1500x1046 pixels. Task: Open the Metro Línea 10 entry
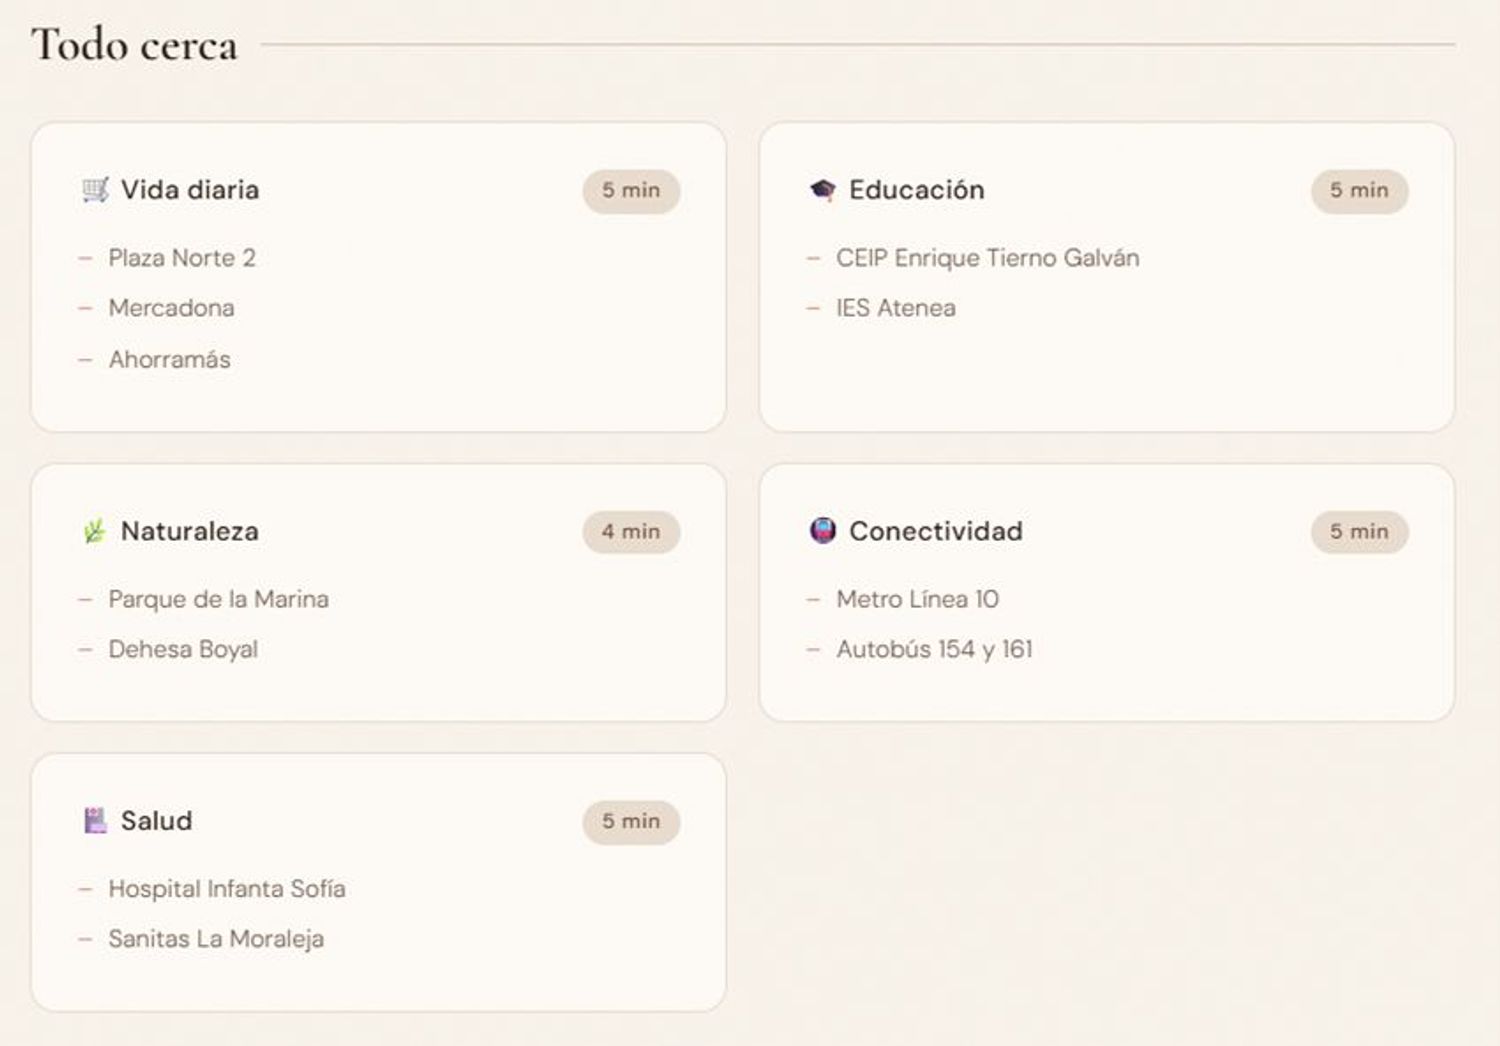click(917, 599)
